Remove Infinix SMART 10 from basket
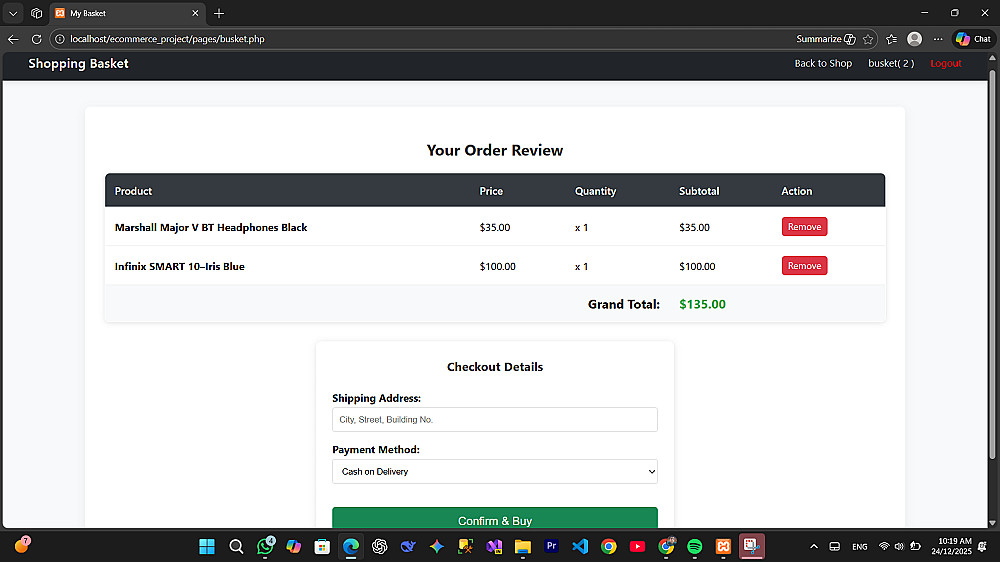Image resolution: width=1000 pixels, height=562 pixels. [x=804, y=265]
